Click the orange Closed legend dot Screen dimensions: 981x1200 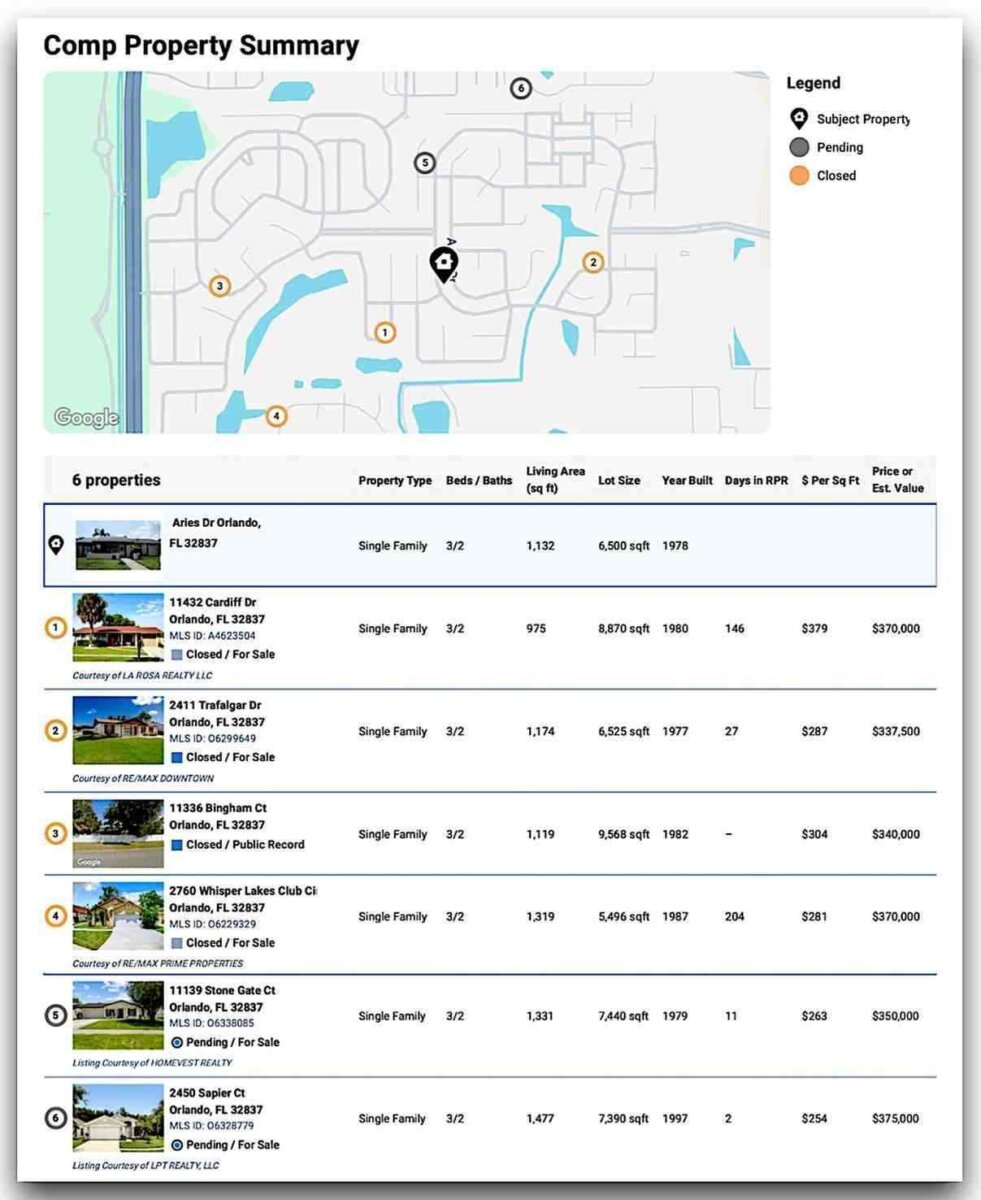coord(799,175)
